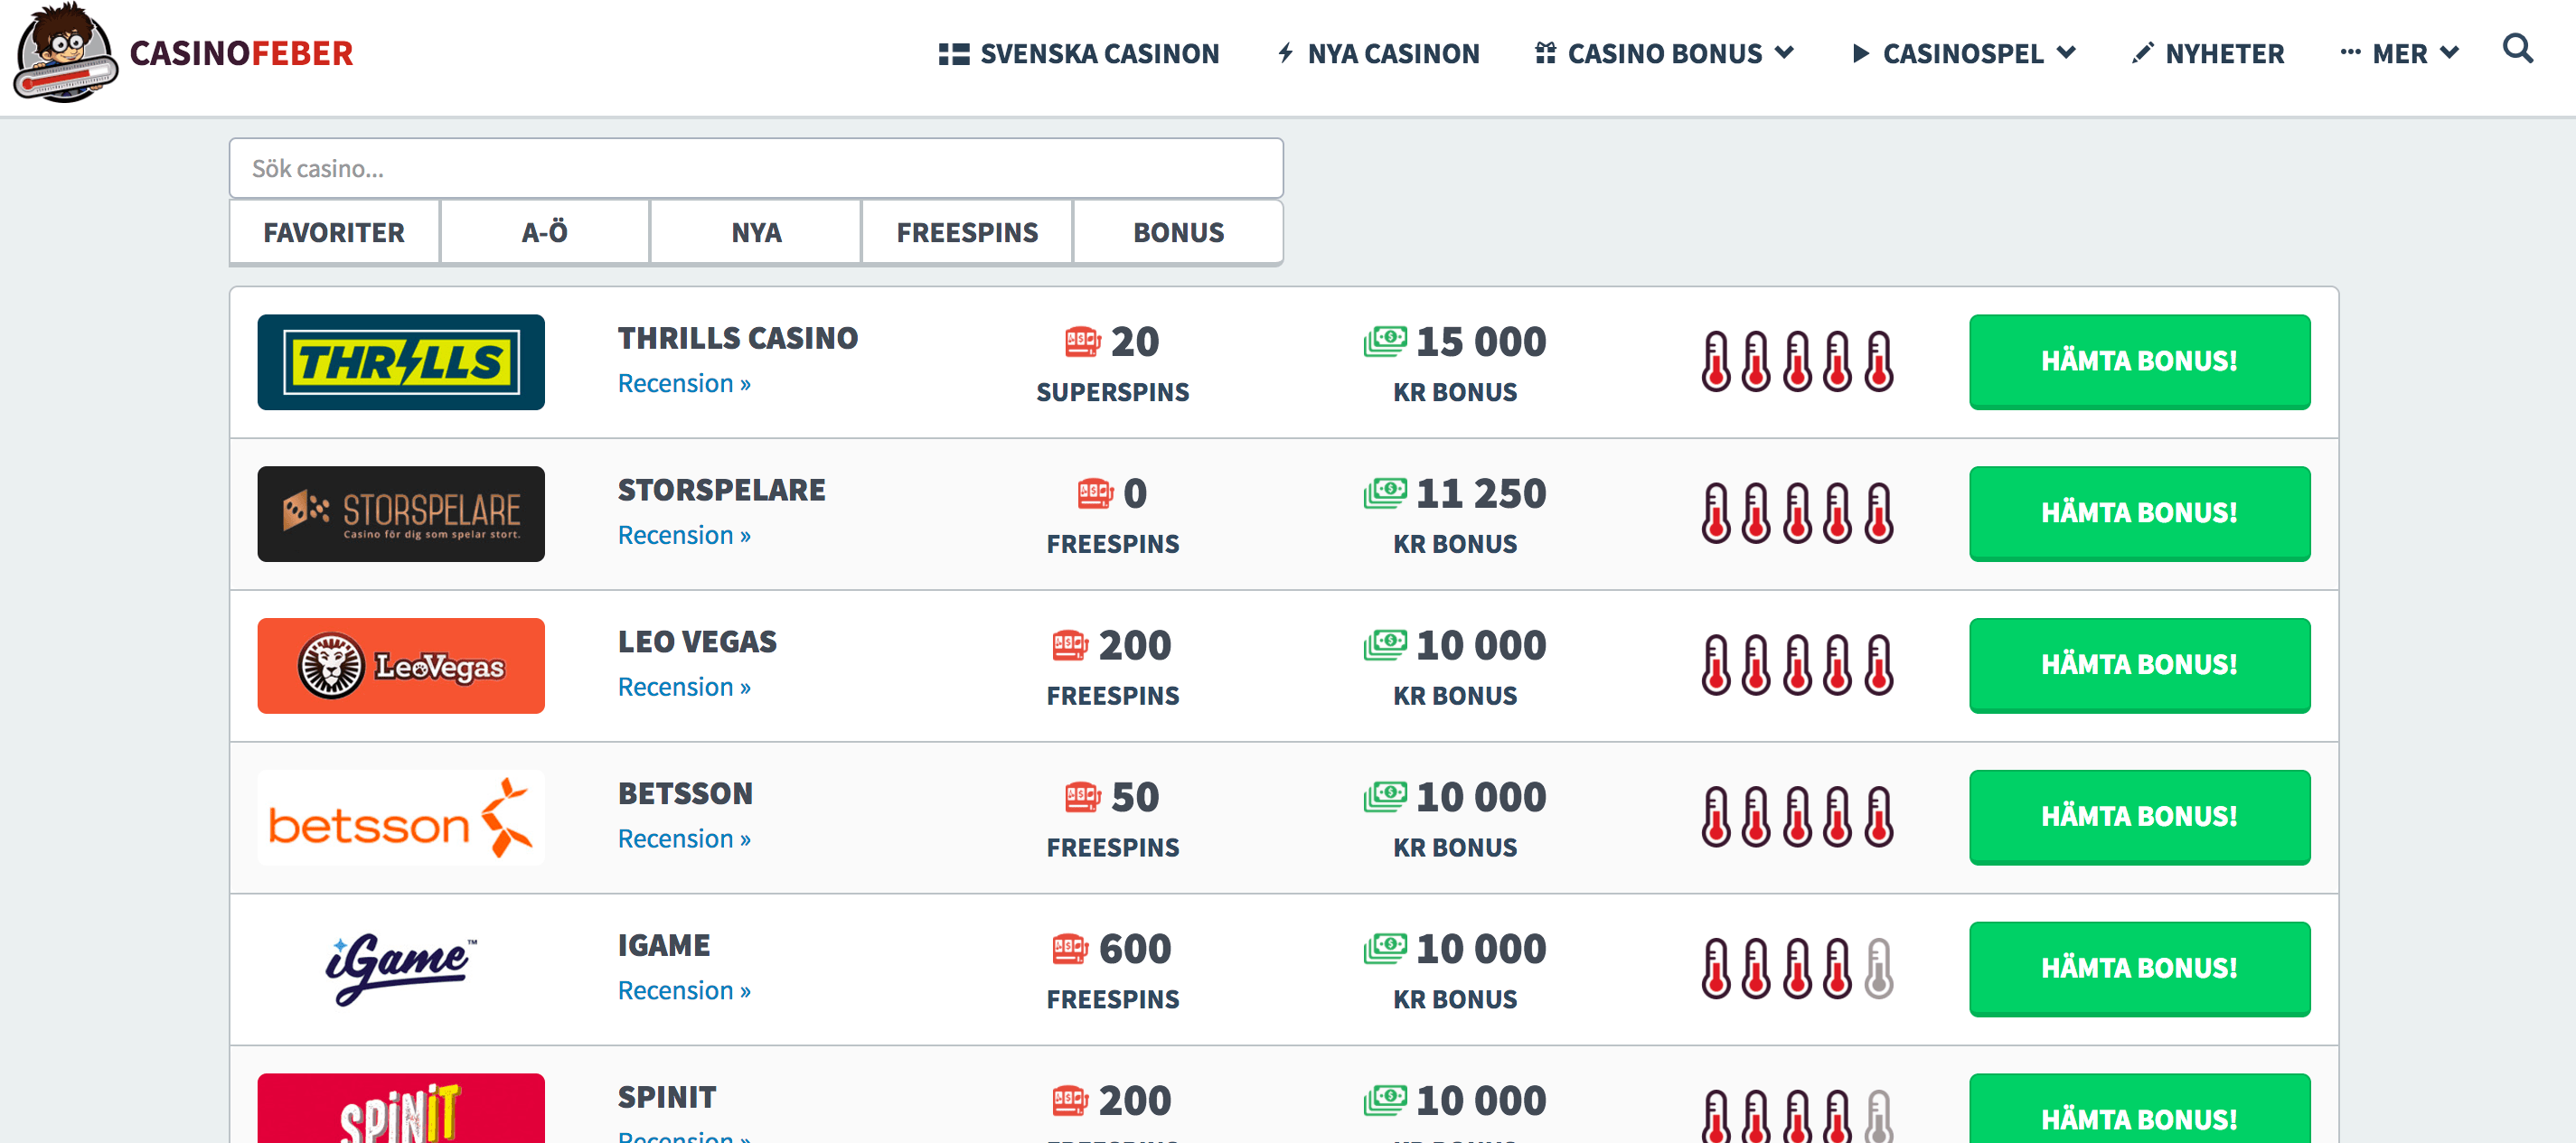The height and width of the screenshot is (1143, 2576).
Task: Select the Freespins filter tab
Action: 967,233
